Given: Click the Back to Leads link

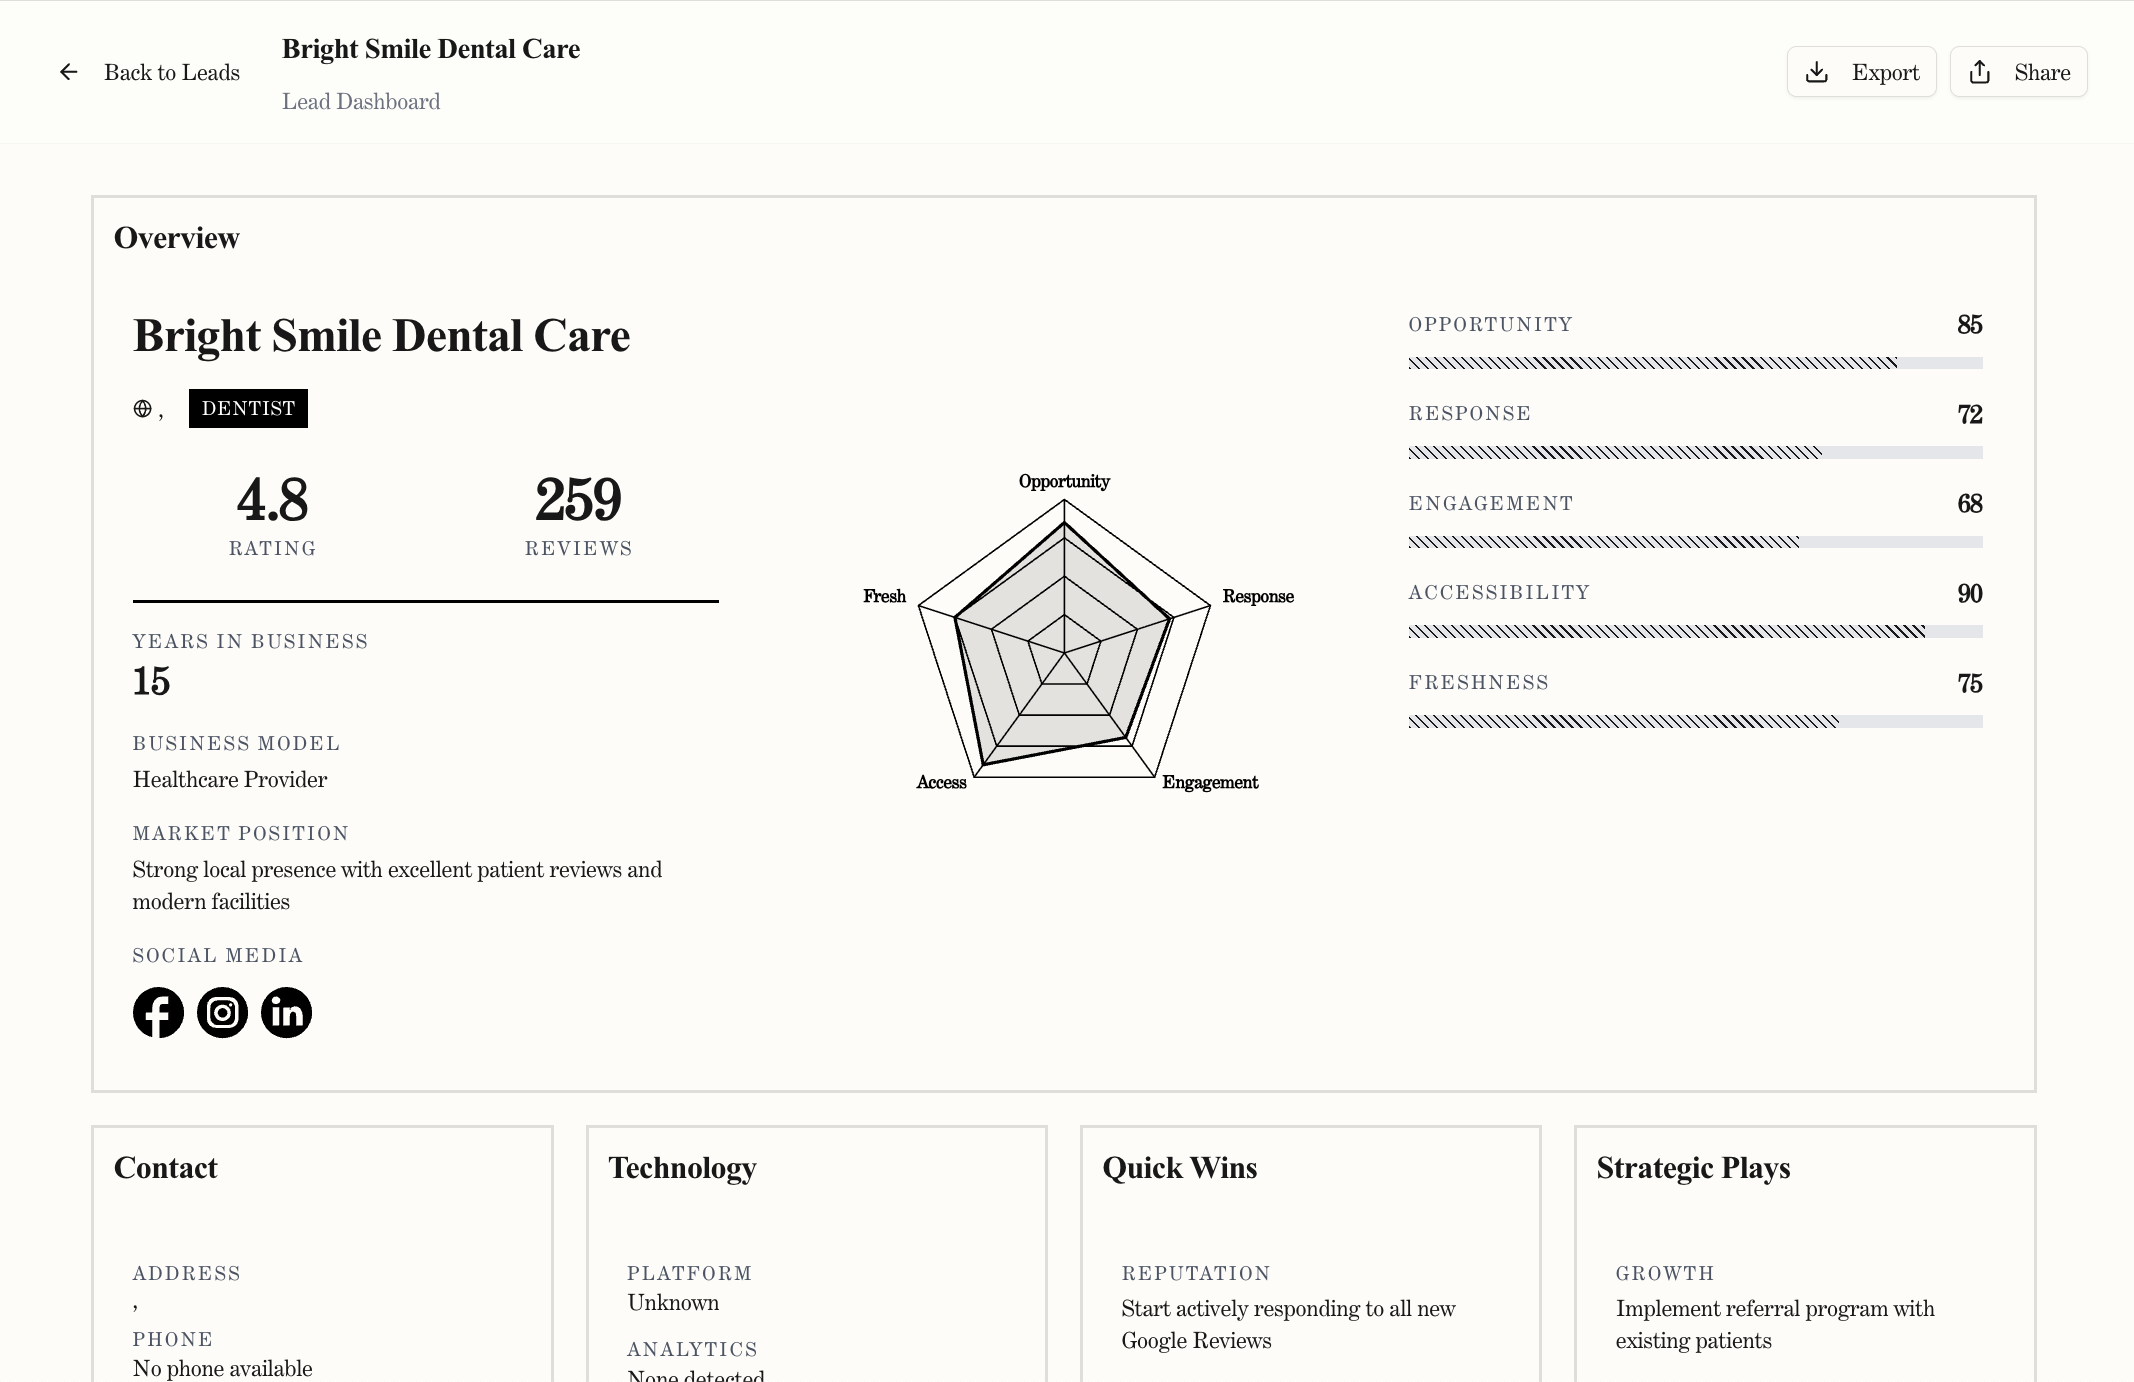Looking at the screenshot, I should (171, 71).
